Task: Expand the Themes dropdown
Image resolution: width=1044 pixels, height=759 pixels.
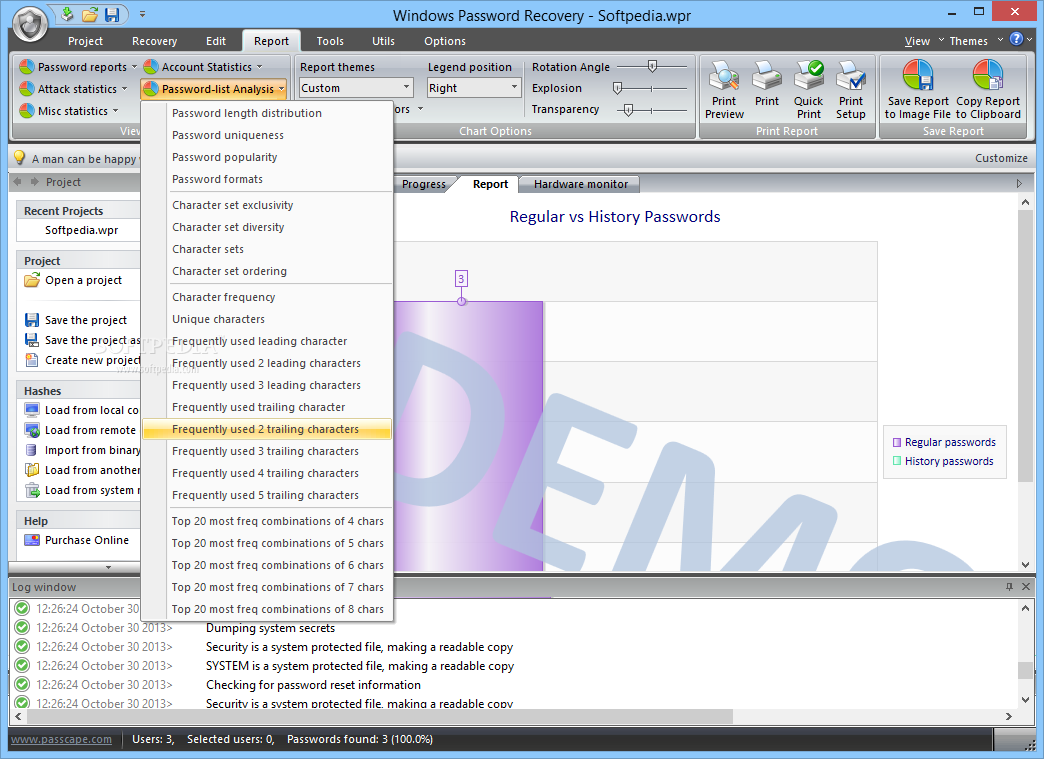Action: coord(976,41)
